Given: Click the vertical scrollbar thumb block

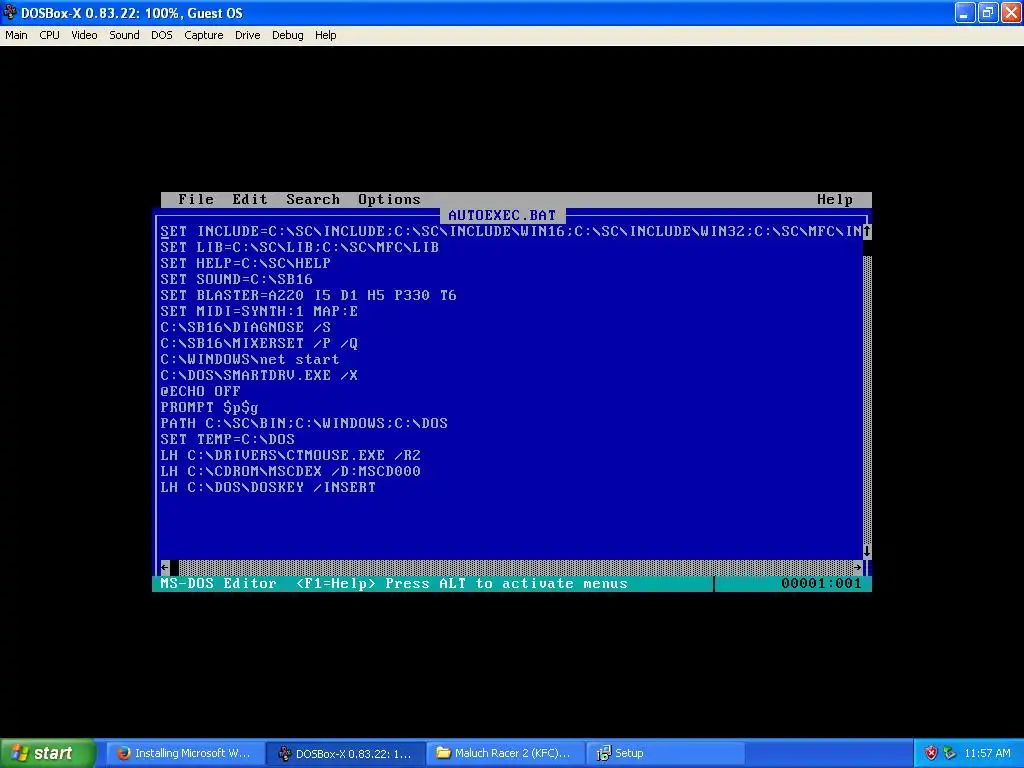Looking at the screenshot, I should 867,248.
